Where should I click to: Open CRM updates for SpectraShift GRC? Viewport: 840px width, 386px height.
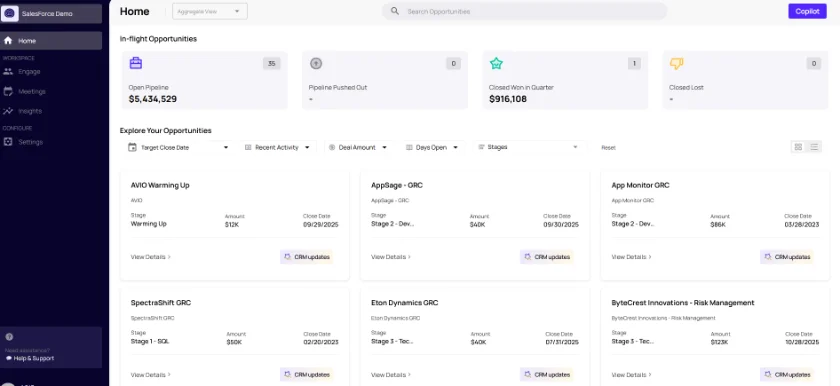point(307,375)
